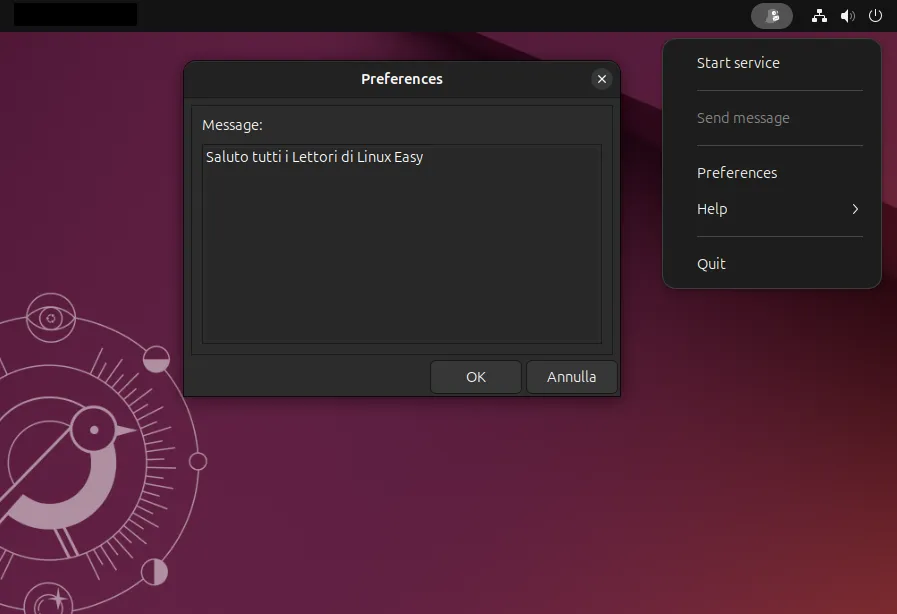Open Preferences from the tray menu
Image resolution: width=897 pixels, height=614 pixels.
[737, 173]
